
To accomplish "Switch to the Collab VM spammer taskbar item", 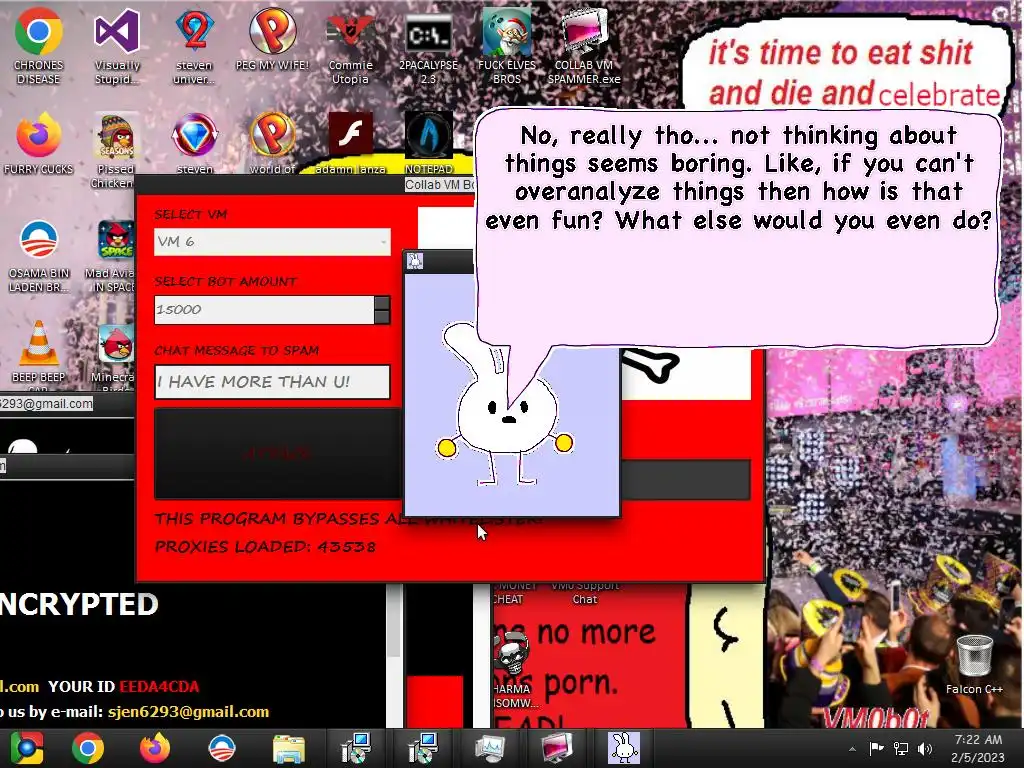I will [x=556, y=748].
